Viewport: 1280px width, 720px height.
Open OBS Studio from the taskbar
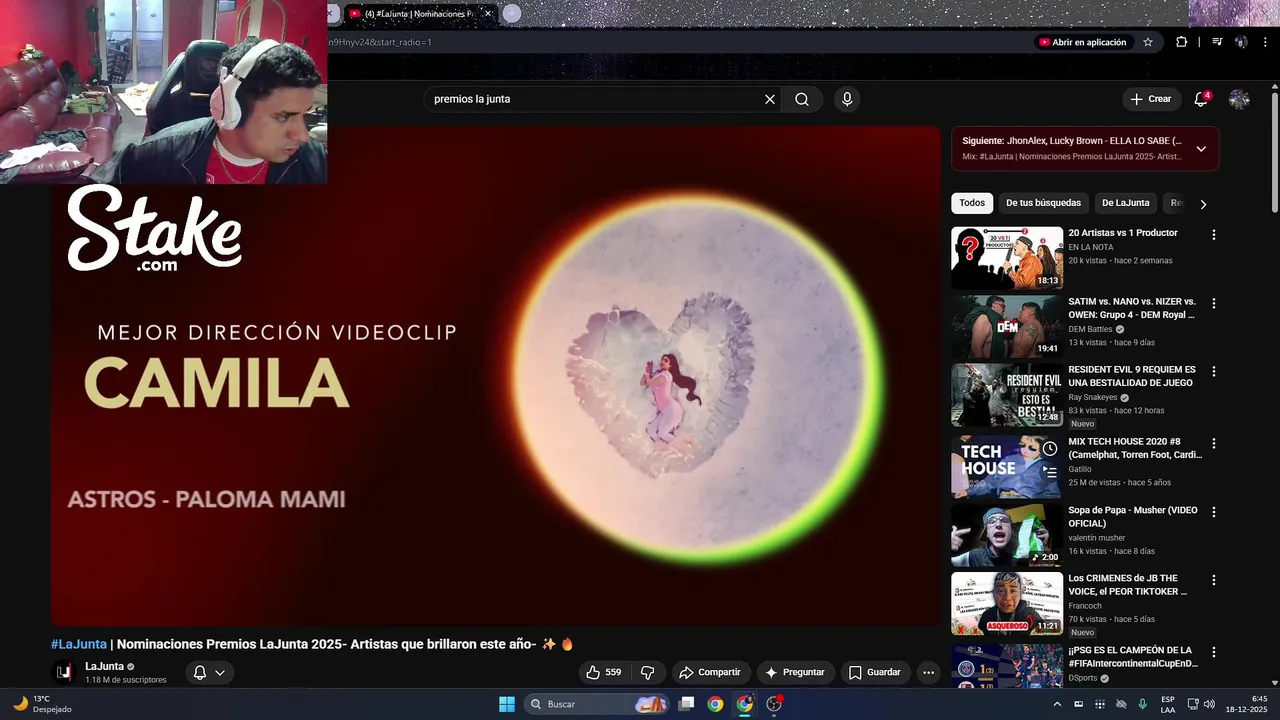pos(774,704)
